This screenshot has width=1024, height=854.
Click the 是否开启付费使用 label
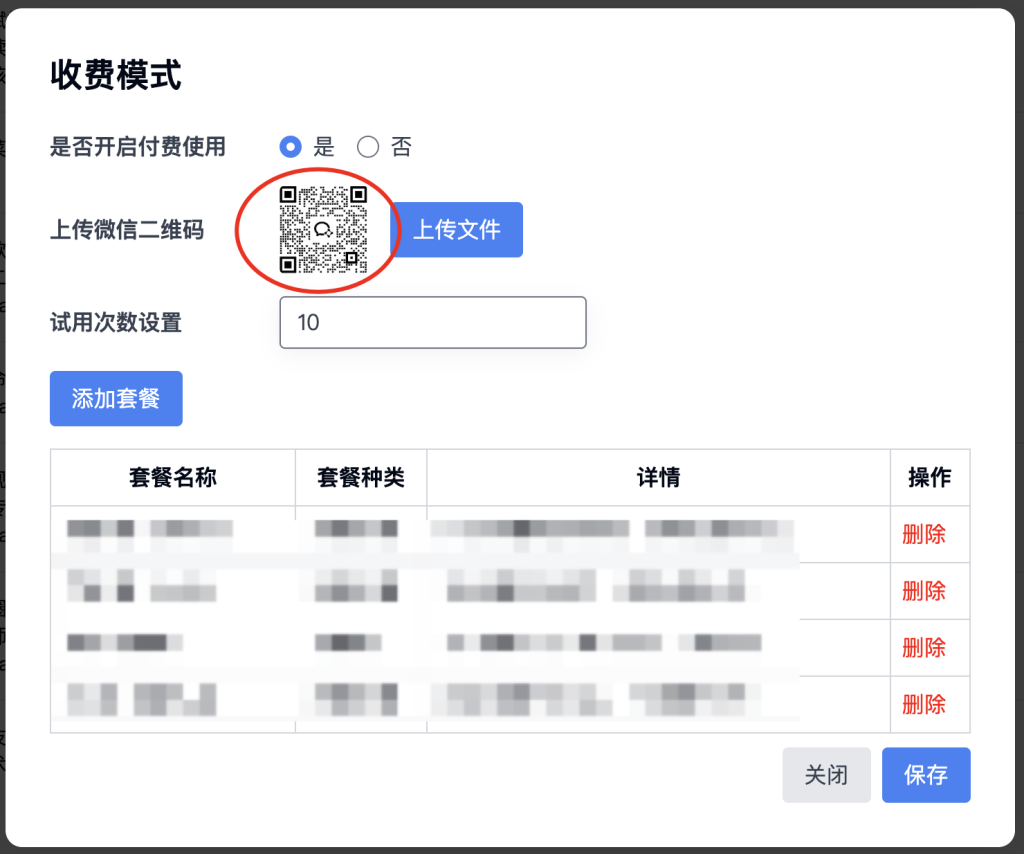coord(138,147)
